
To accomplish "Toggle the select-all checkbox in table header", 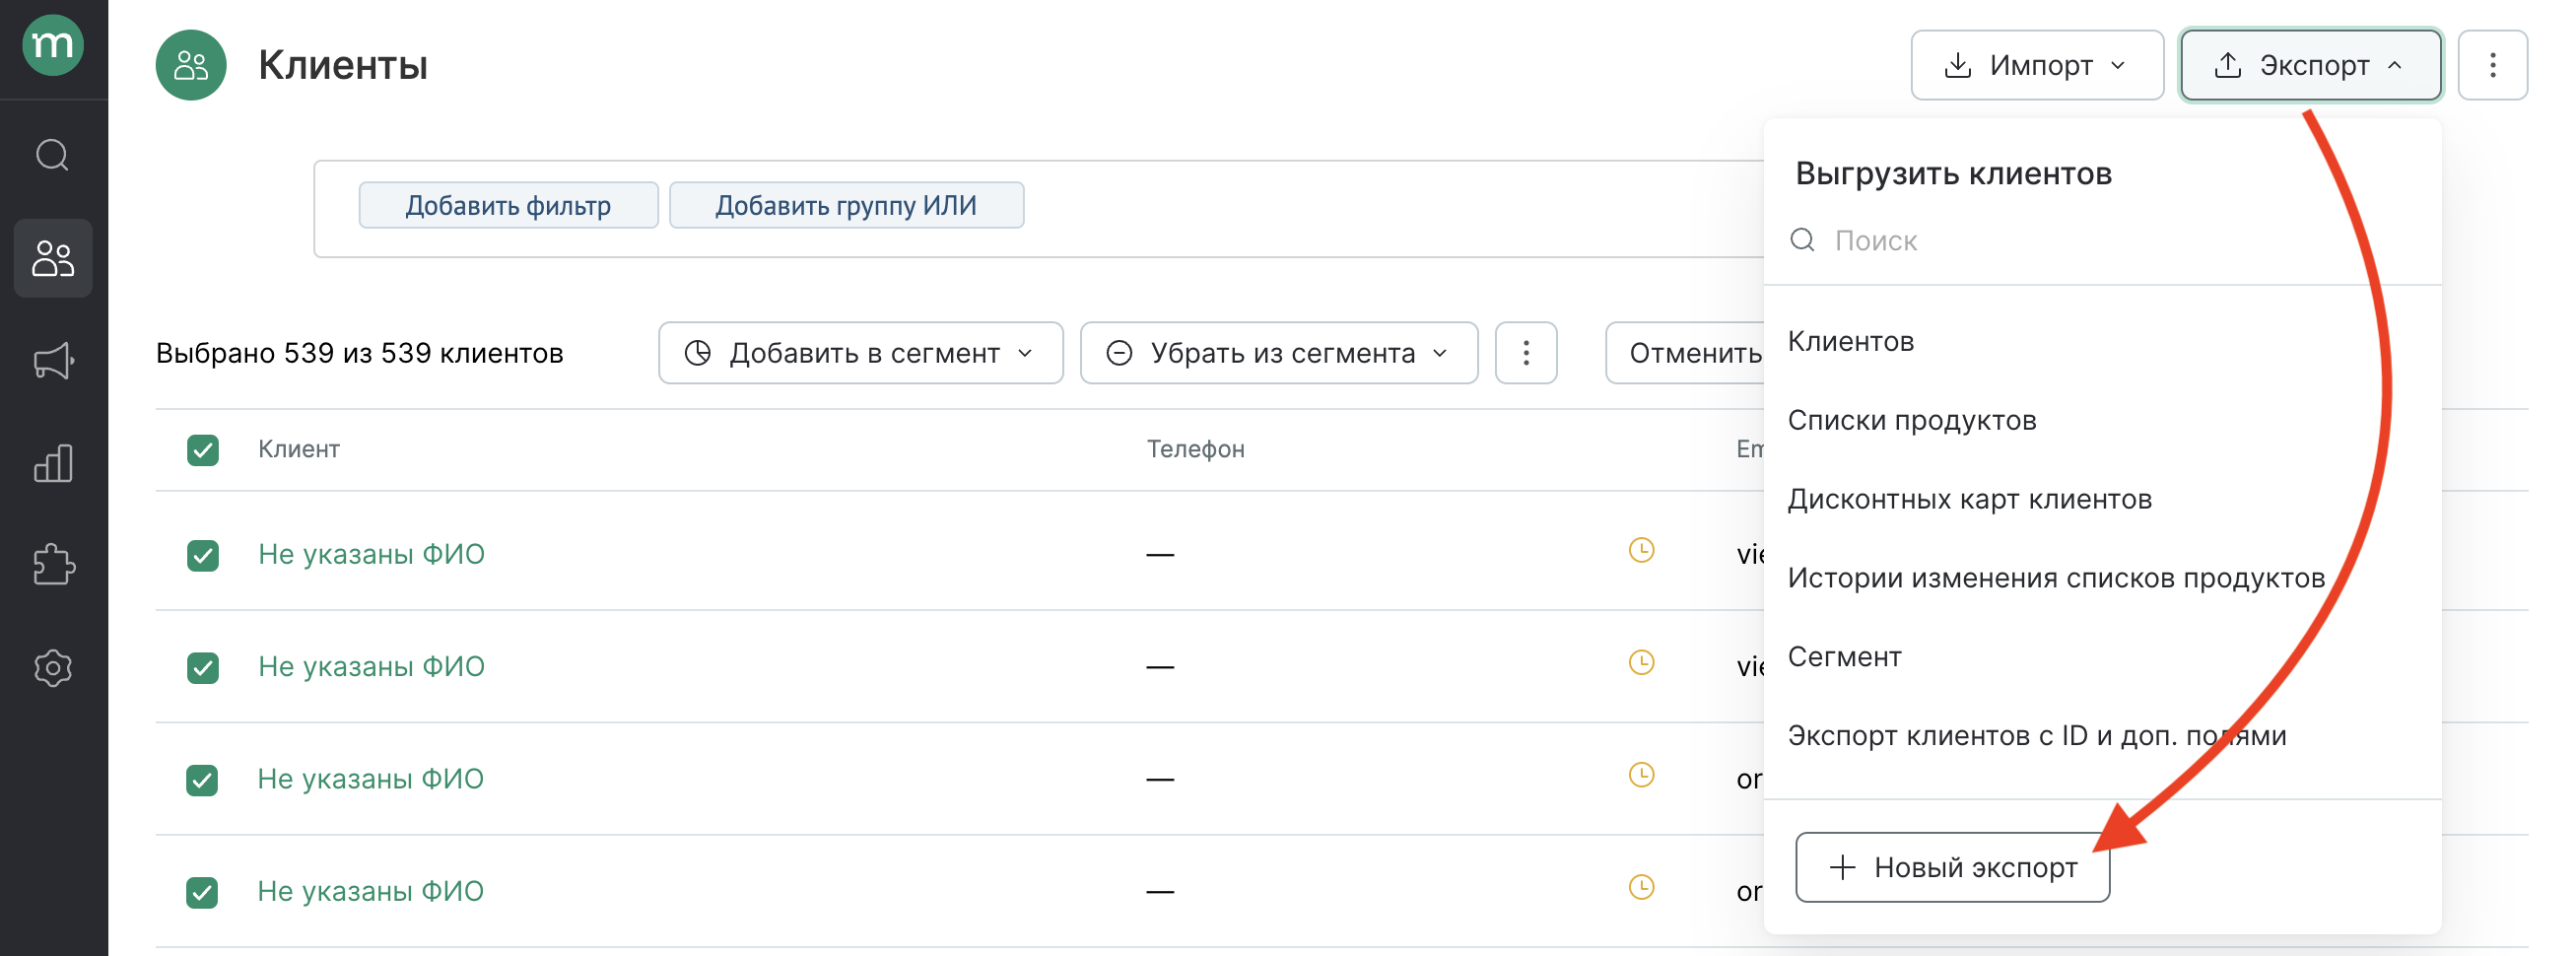I will coord(203,450).
